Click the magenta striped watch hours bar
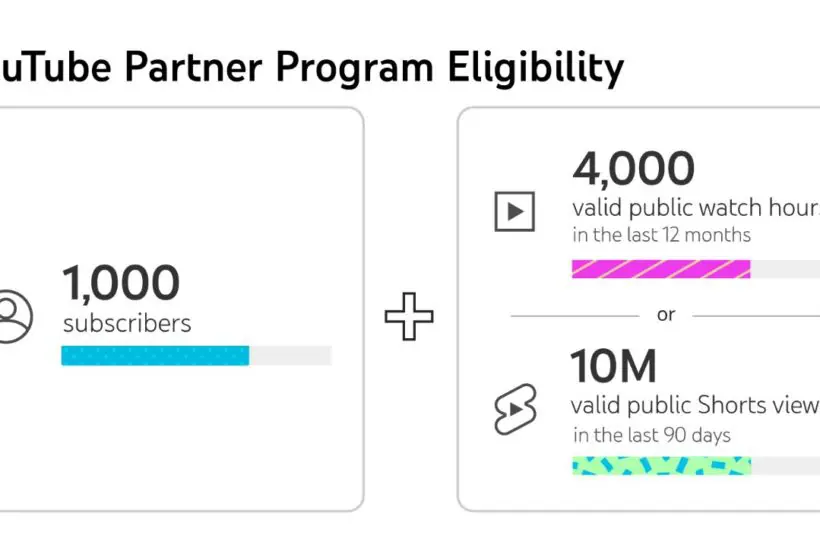The width and height of the screenshot is (820, 548). click(x=661, y=269)
